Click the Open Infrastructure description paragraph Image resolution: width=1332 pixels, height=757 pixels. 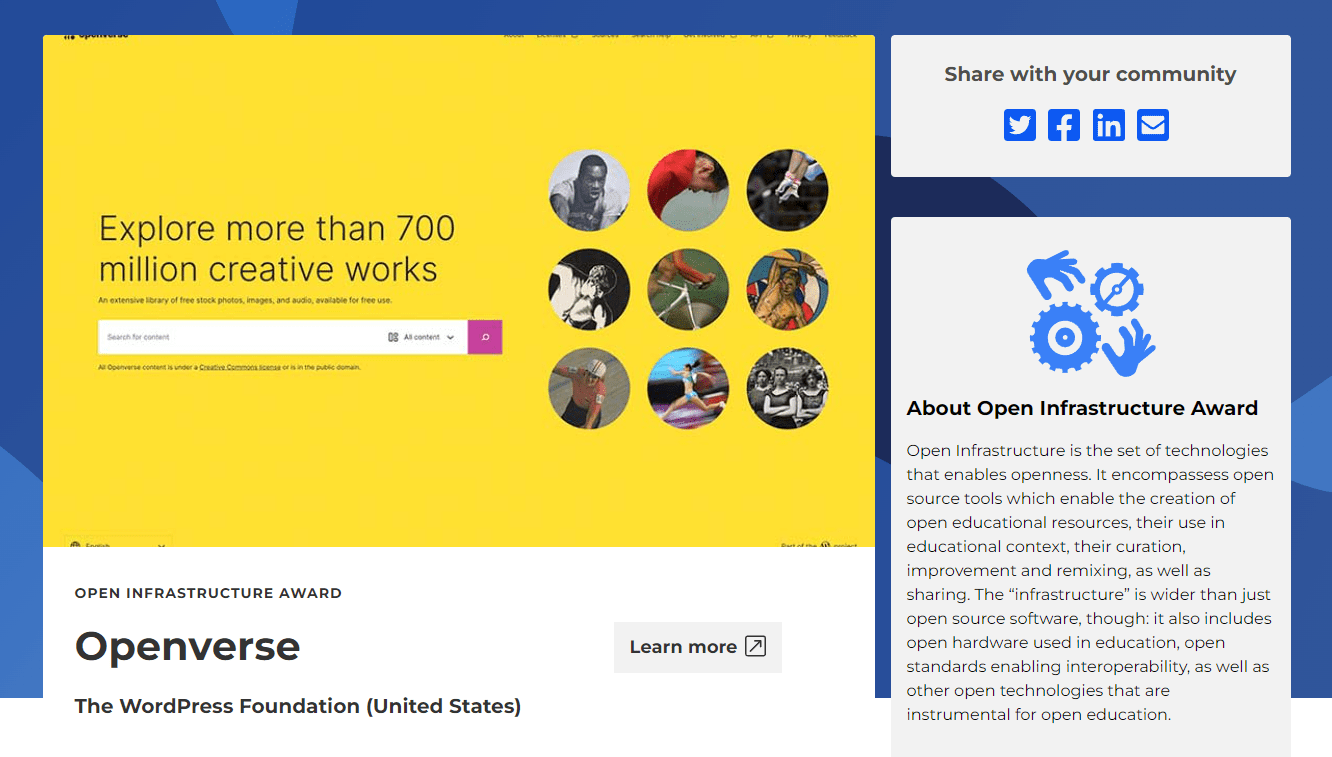[x=1089, y=582]
